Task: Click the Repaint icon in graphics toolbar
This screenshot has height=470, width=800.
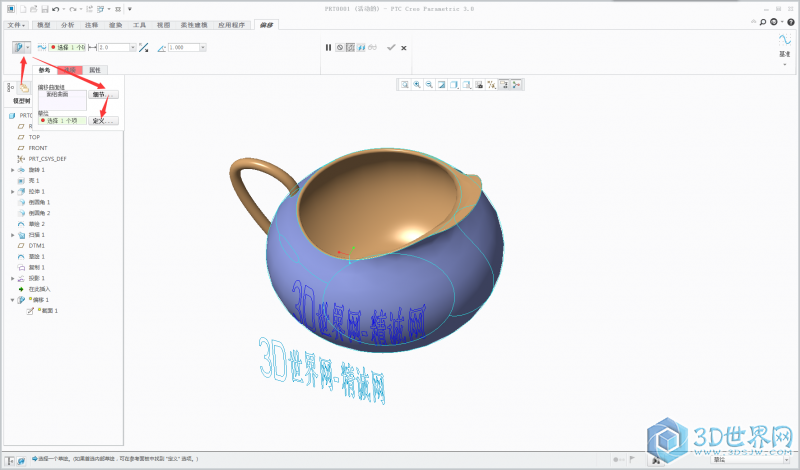Action: coord(441,85)
